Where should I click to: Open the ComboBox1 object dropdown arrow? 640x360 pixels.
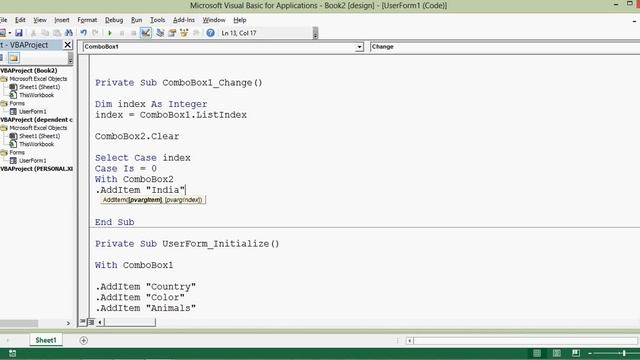359,47
